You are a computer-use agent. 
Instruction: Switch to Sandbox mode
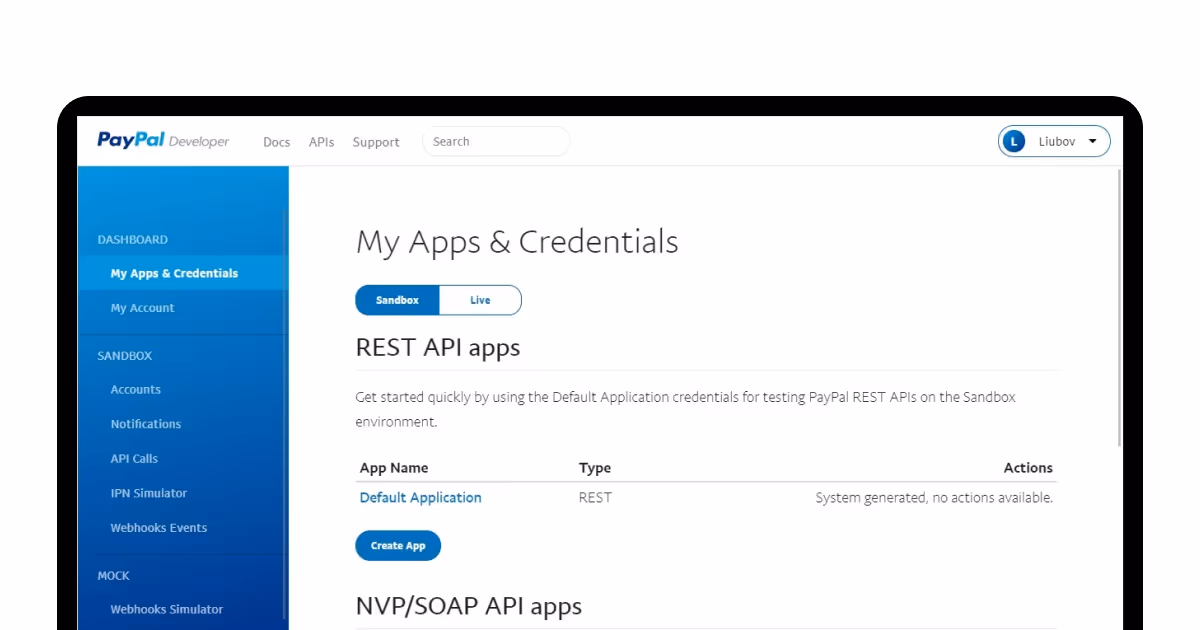397,300
